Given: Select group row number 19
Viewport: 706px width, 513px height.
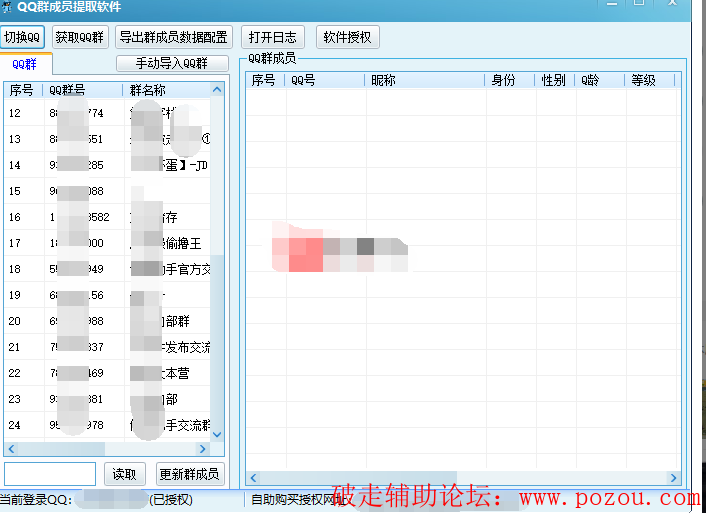Looking at the screenshot, I should coord(108,295).
